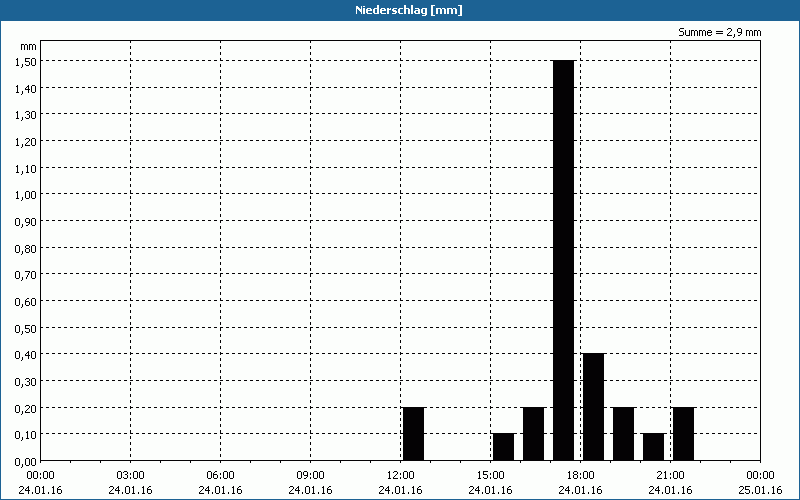Image resolution: width=800 pixels, height=500 pixels.
Task: Click the mm unit label on the axis
Action: pos(29,46)
